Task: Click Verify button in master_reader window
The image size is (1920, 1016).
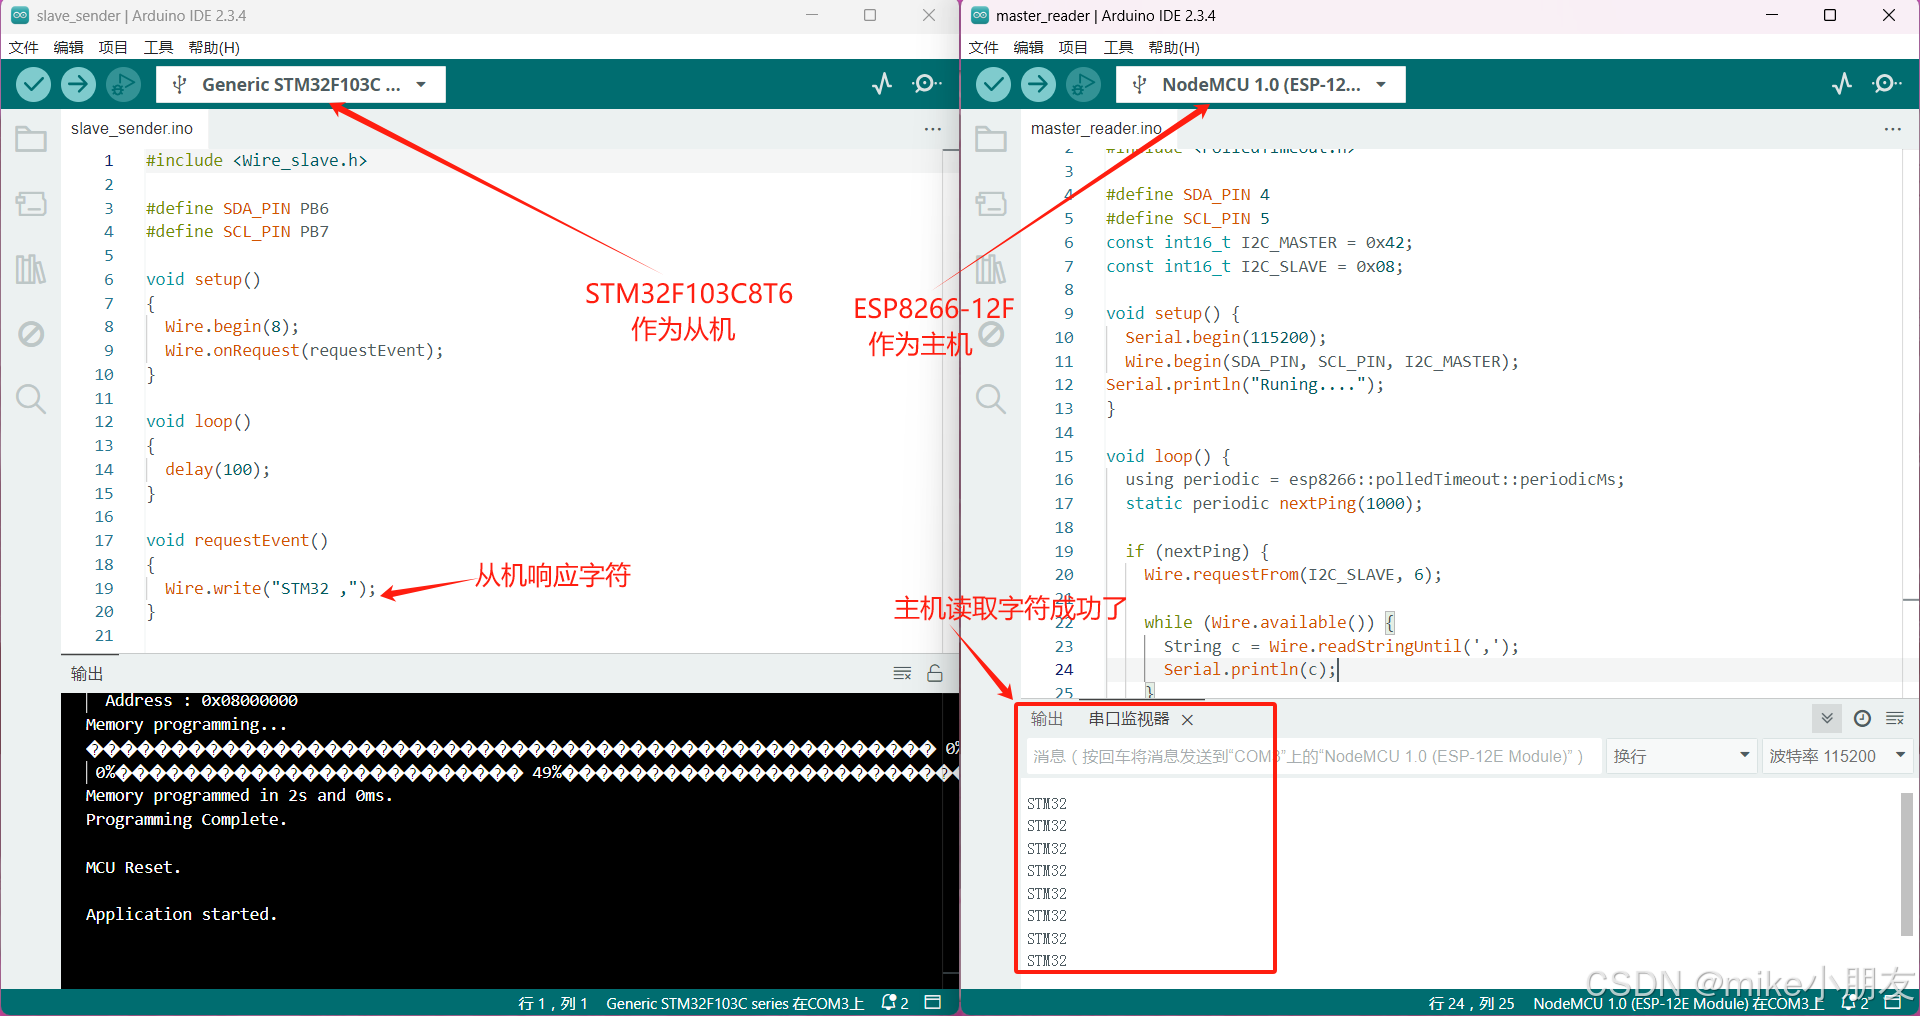Action: point(993,84)
